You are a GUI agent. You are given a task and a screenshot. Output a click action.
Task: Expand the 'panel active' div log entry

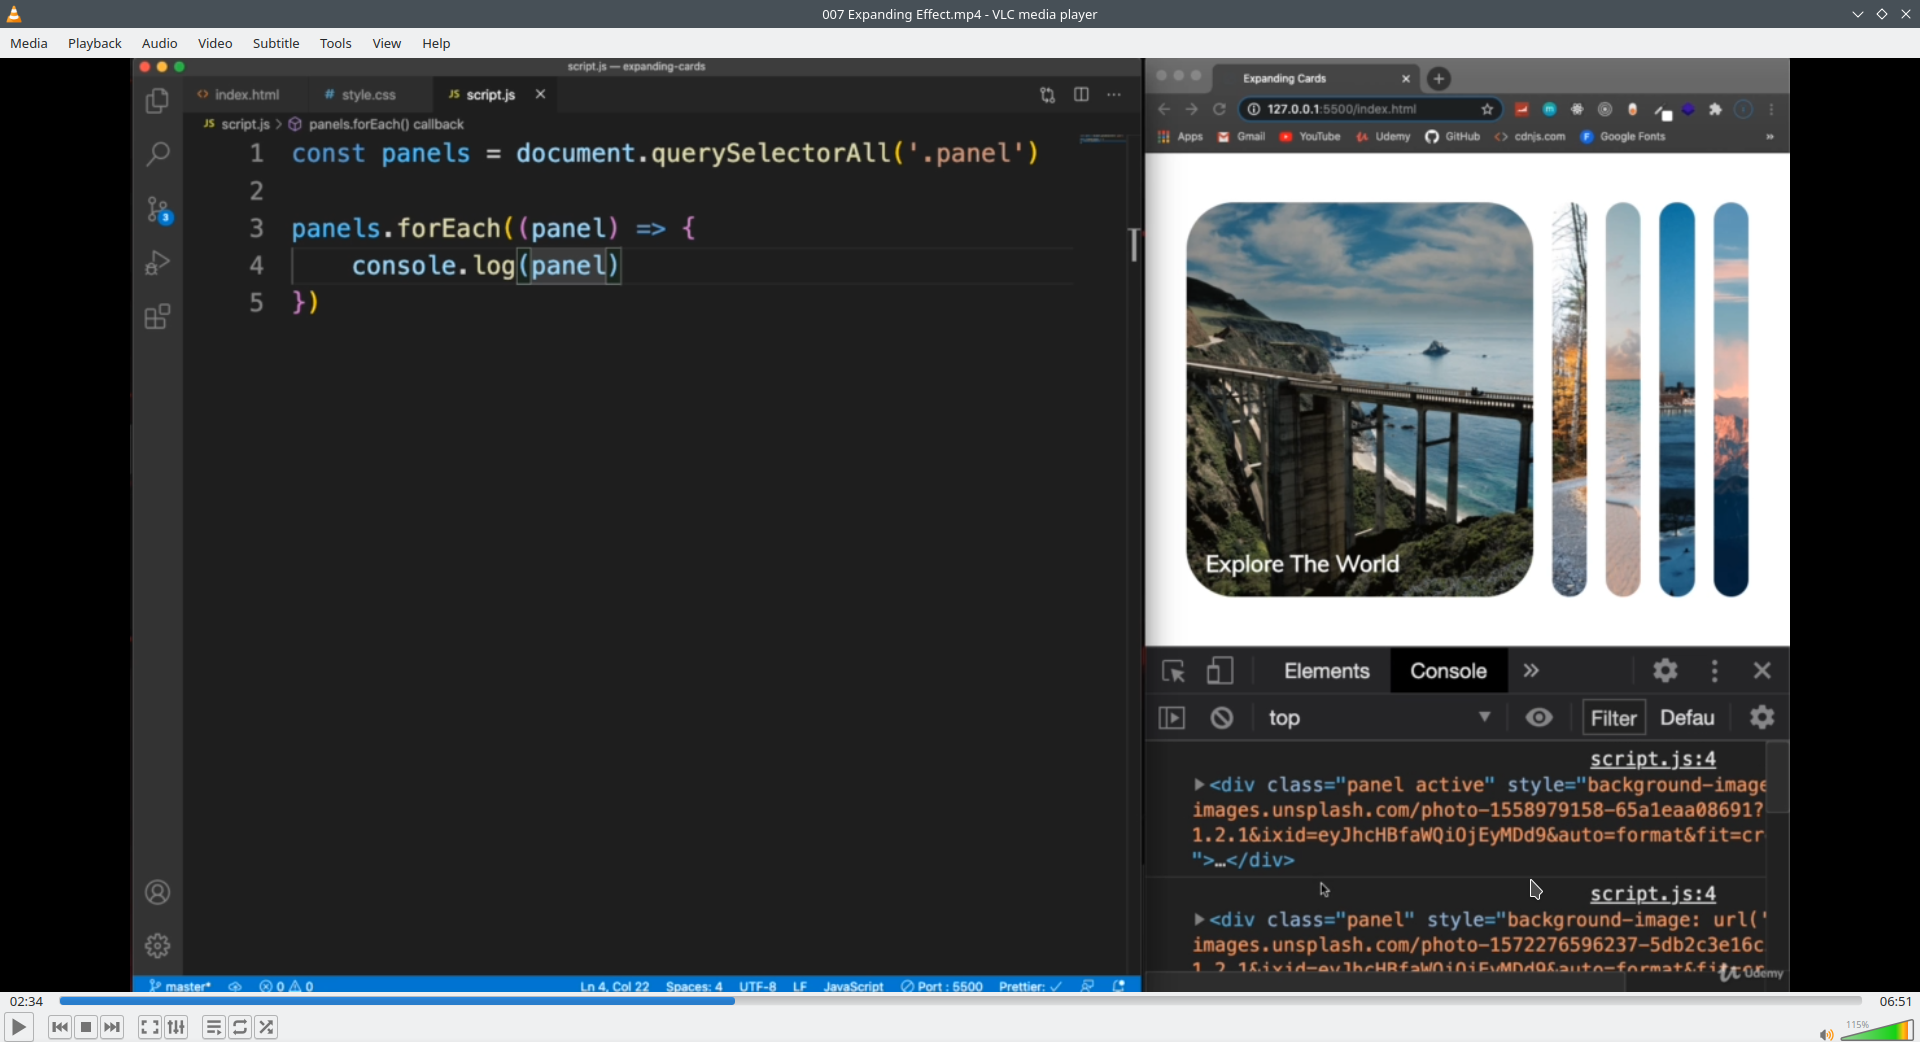pyautogui.click(x=1198, y=785)
